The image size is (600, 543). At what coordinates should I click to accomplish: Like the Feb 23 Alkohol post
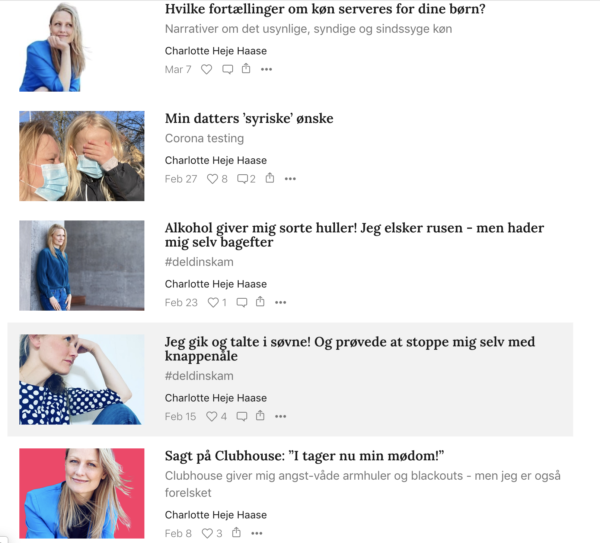pyautogui.click(x=217, y=302)
